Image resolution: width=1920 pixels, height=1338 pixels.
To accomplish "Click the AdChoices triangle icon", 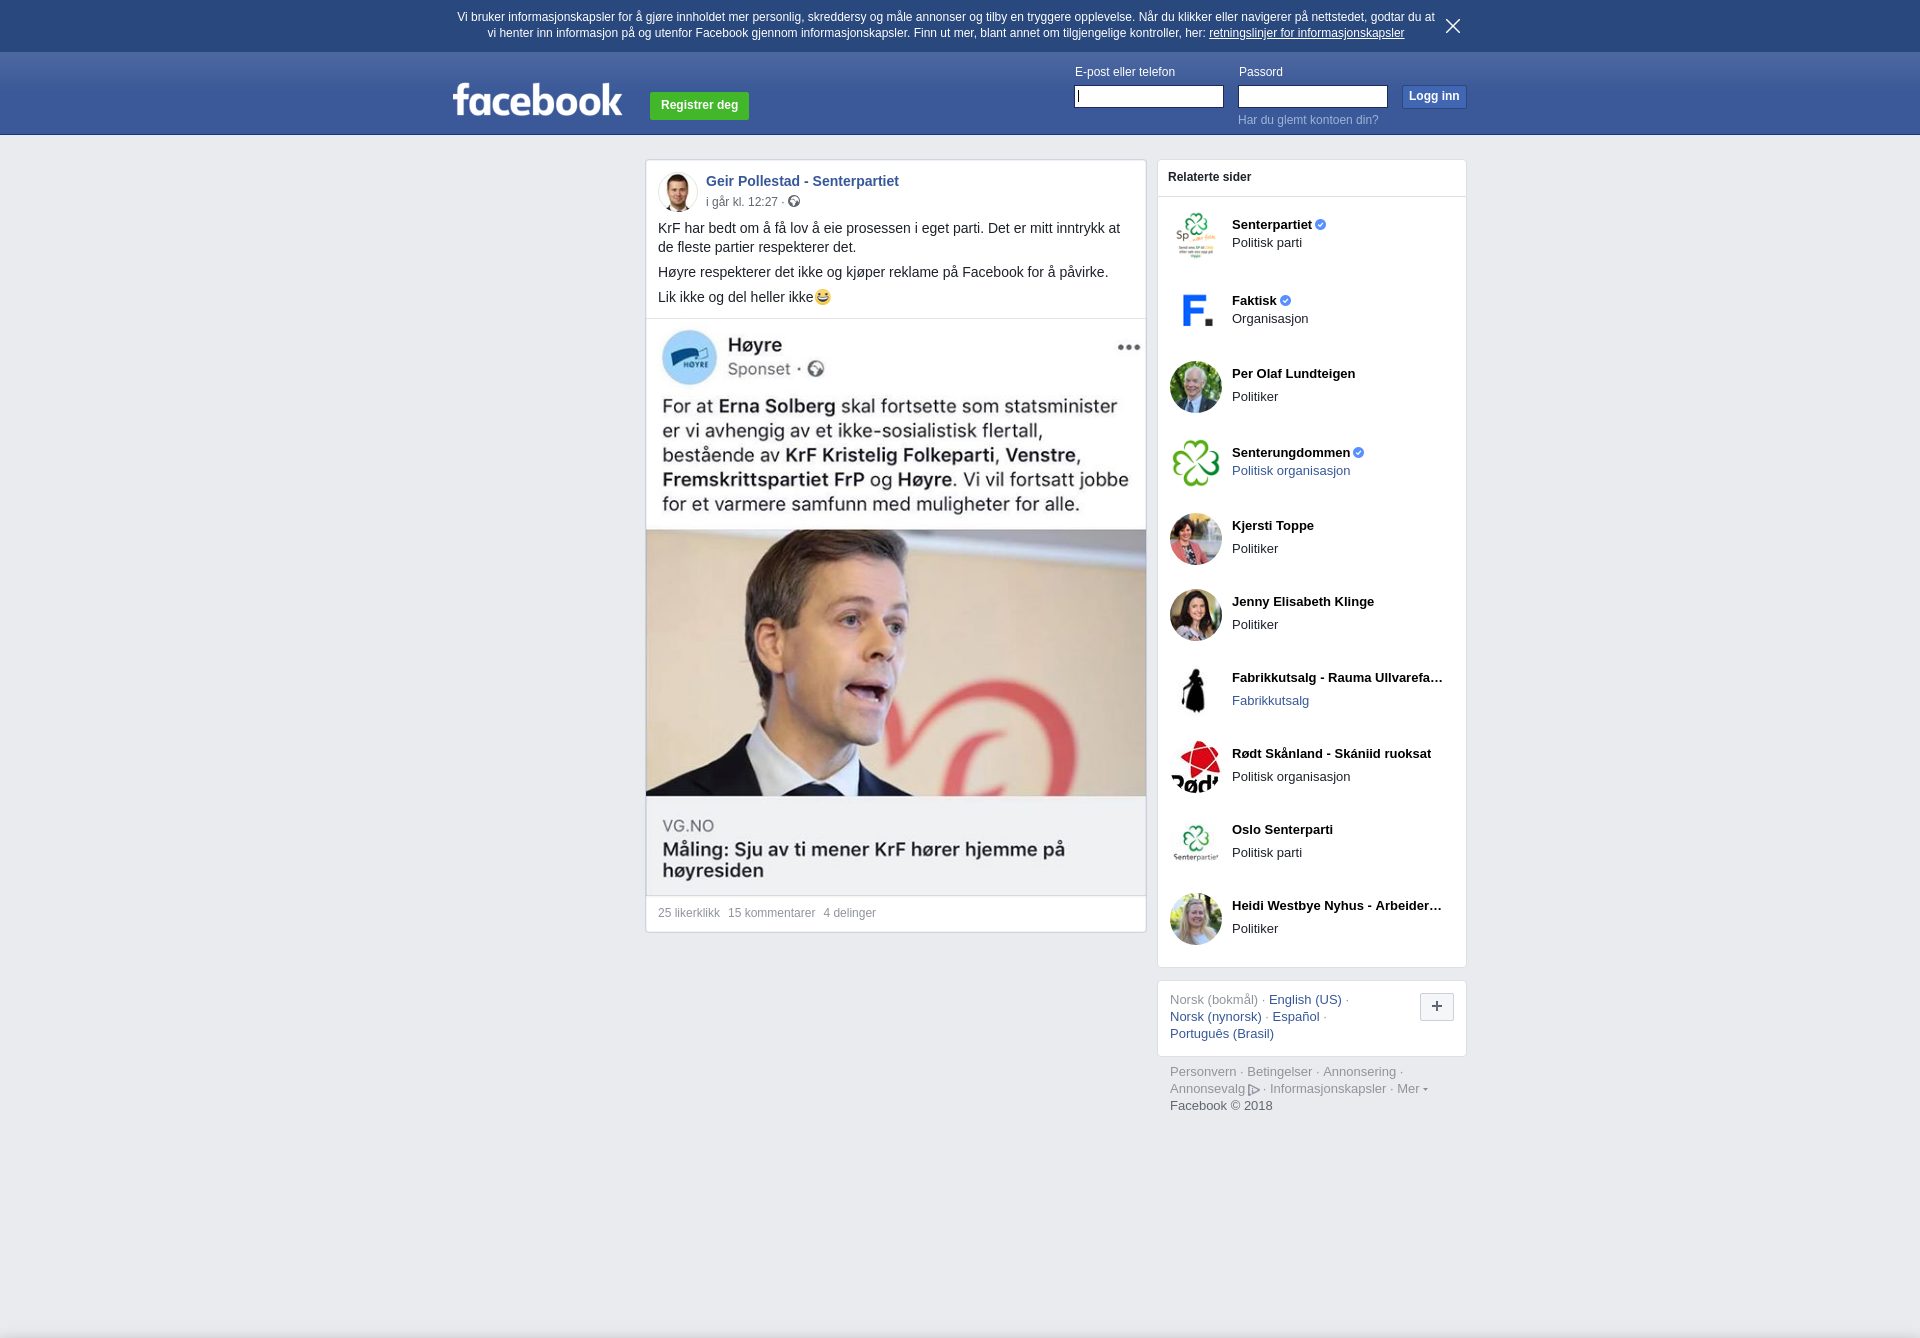I will click(1254, 1090).
